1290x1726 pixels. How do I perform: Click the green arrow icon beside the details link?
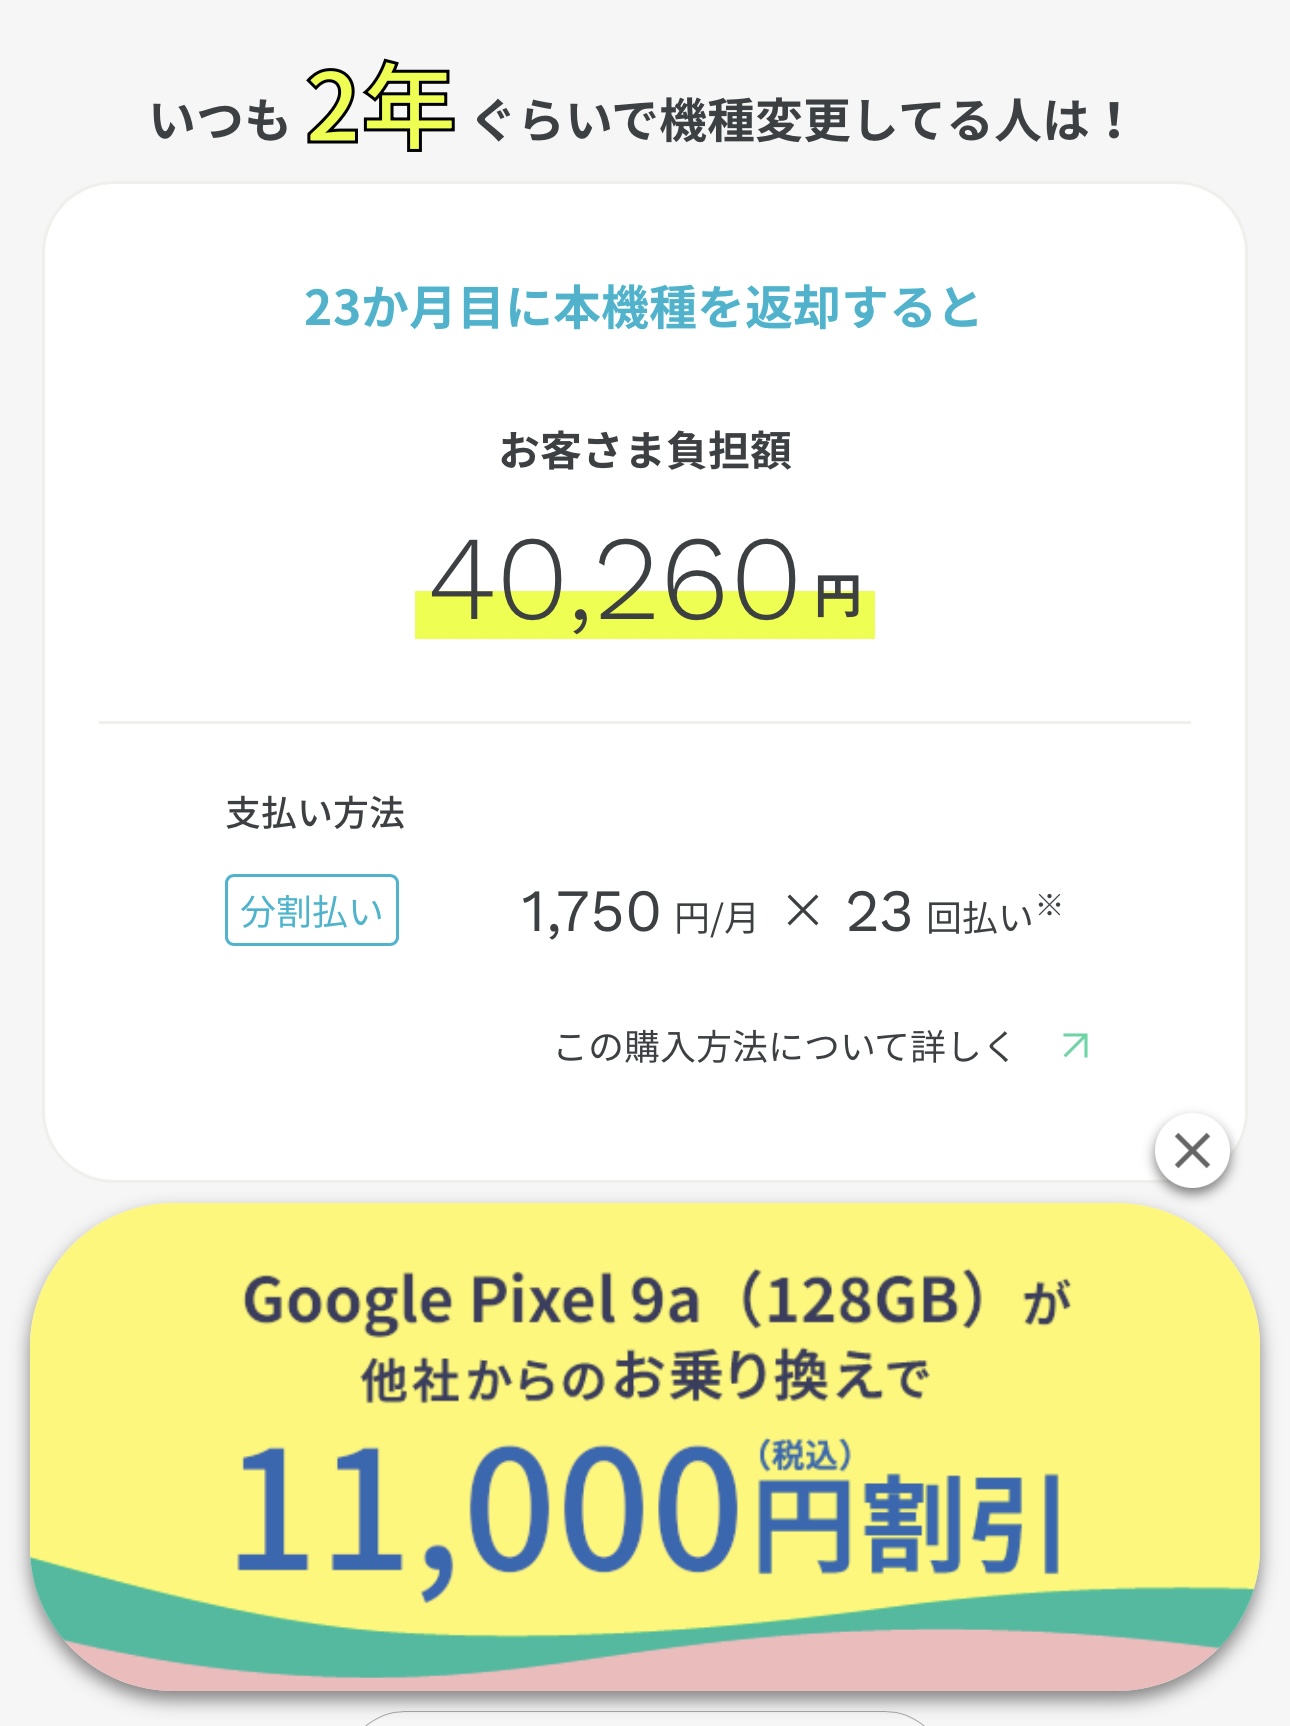1075,1046
